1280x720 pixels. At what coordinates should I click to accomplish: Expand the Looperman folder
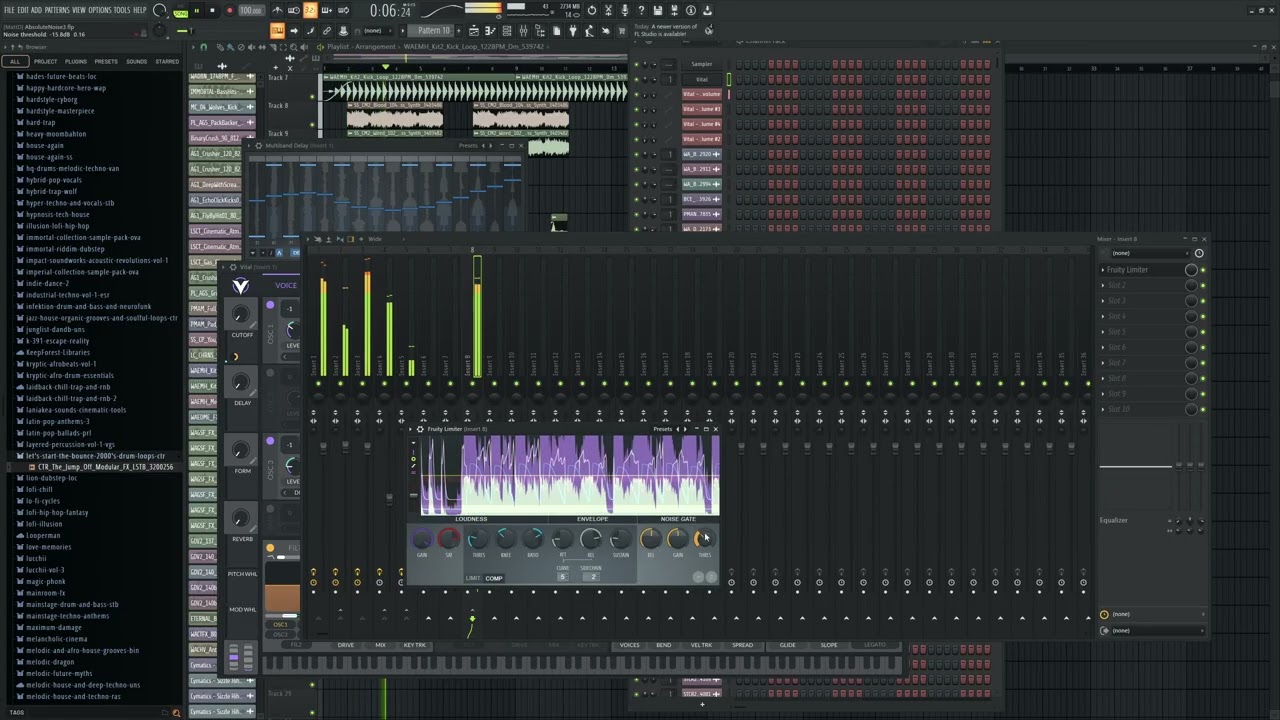[42, 535]
